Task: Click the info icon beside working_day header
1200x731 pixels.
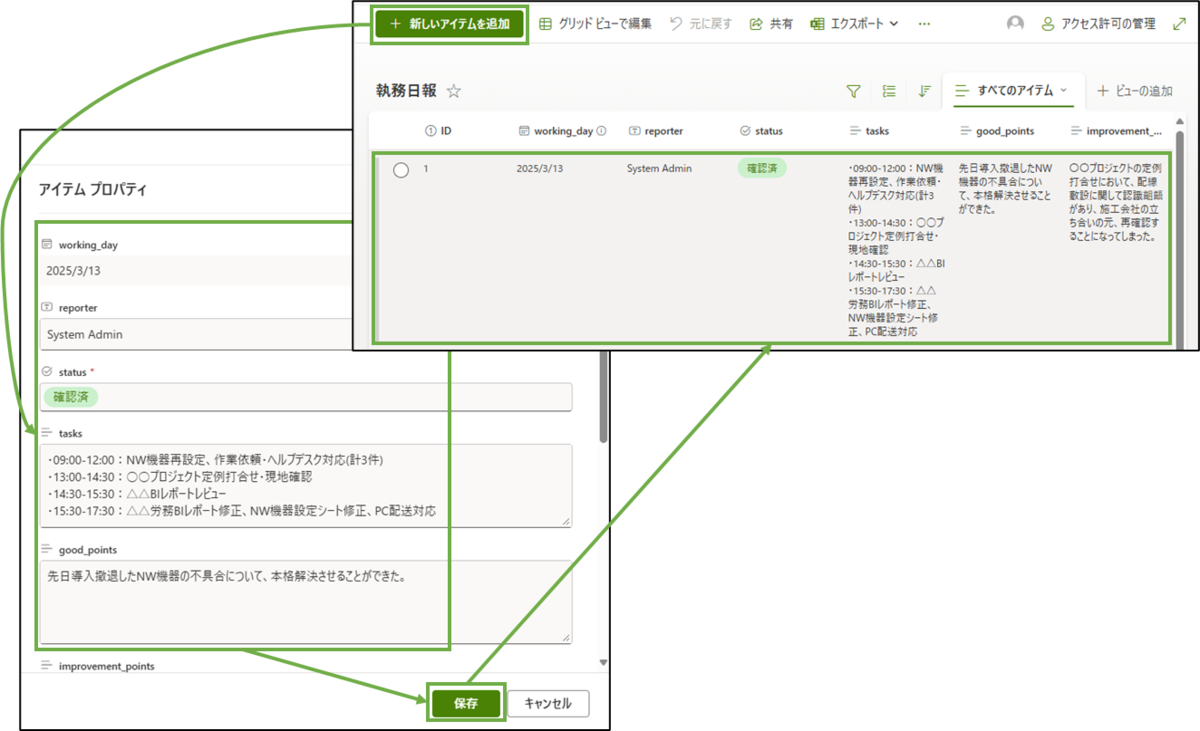Action: 602,131
